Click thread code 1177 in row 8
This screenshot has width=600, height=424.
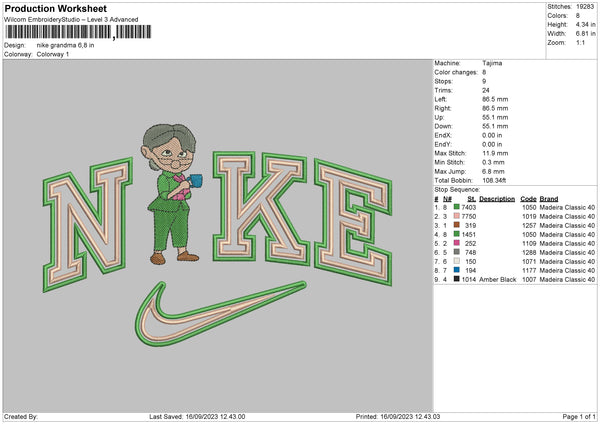529,270
